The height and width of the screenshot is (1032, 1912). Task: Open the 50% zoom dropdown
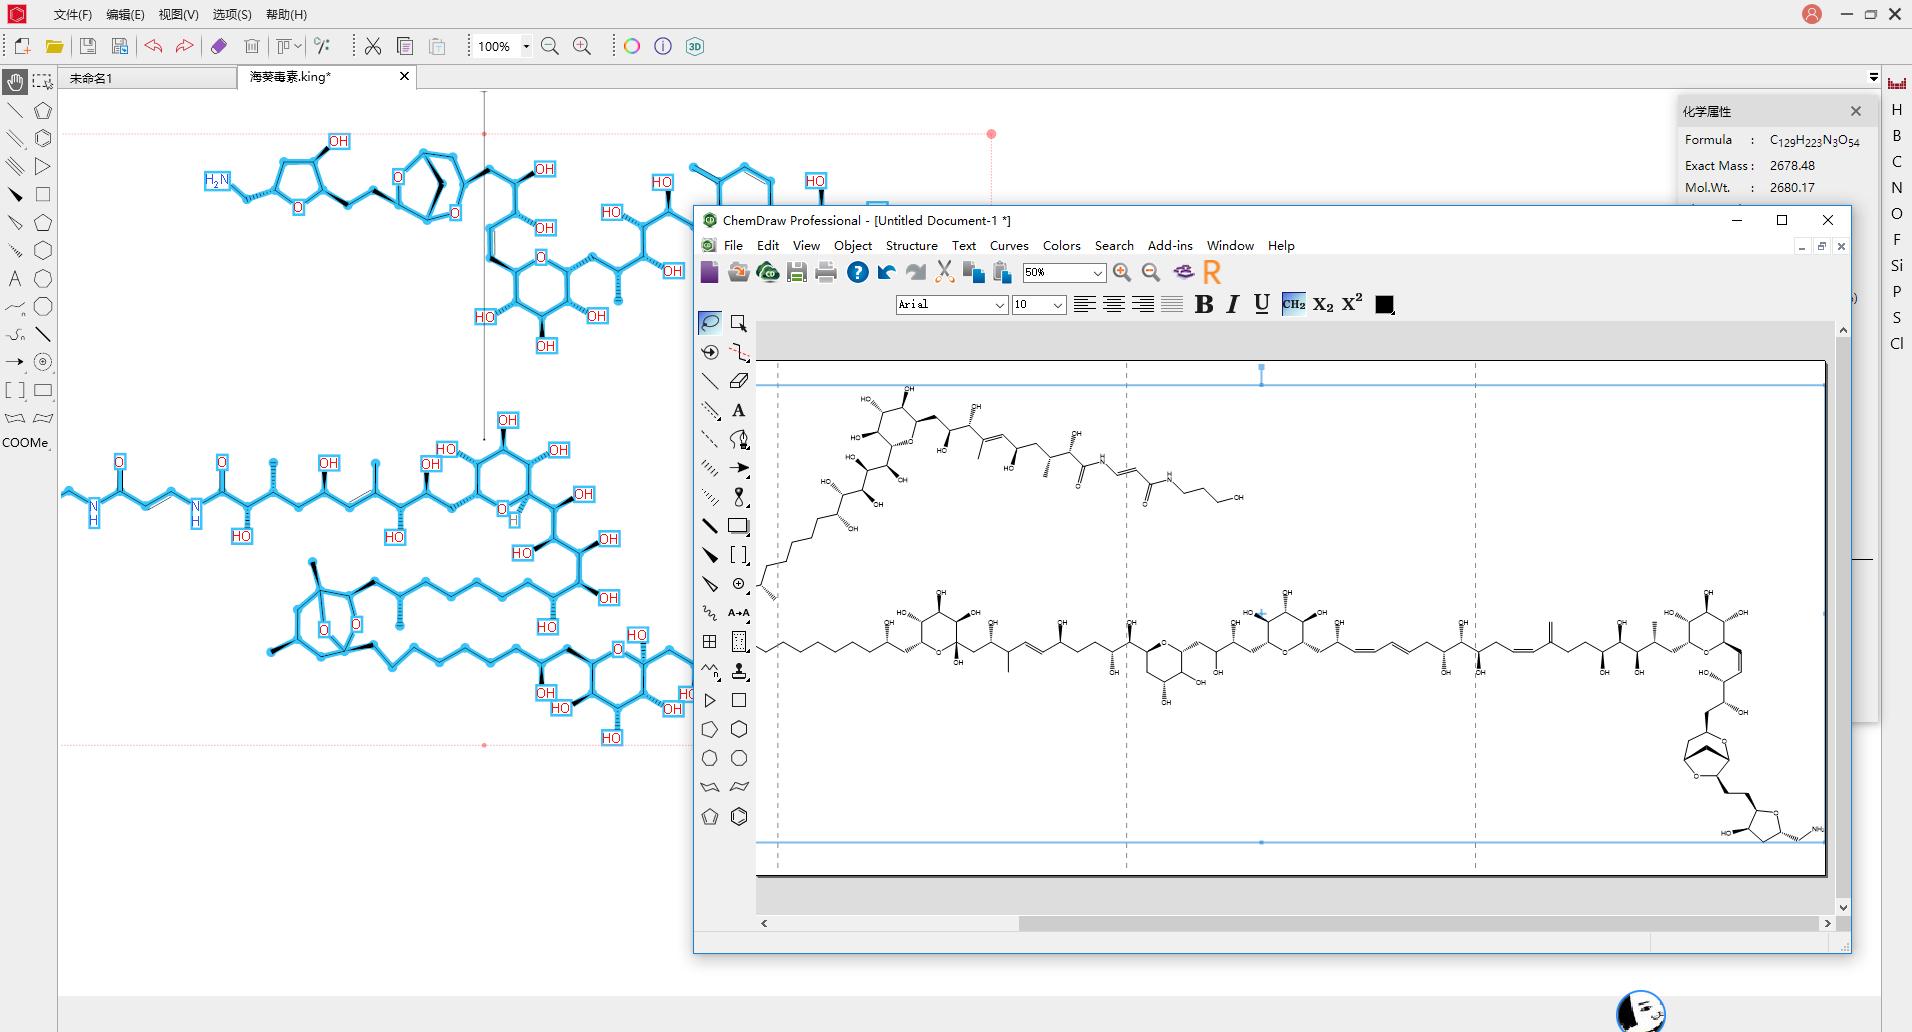(x=1097, y=273)
